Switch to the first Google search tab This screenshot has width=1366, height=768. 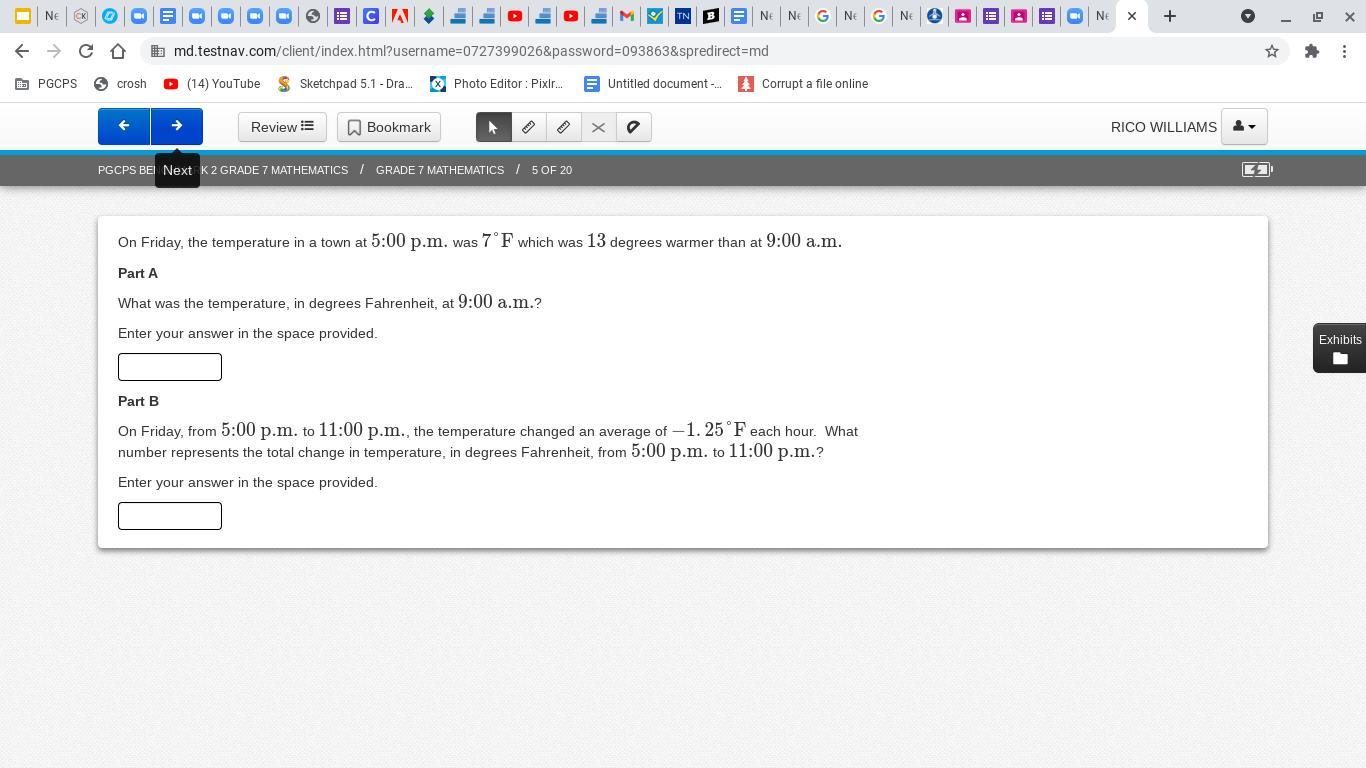(823, 16)
